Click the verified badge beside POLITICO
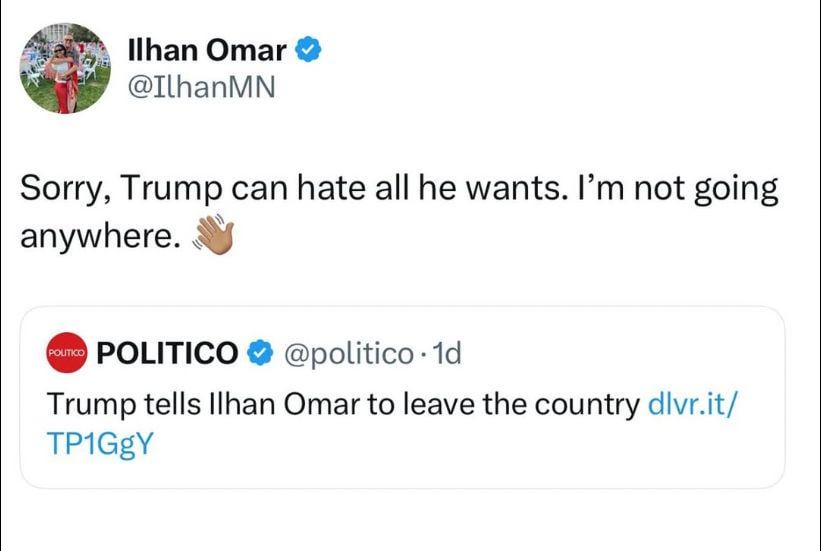Viewport: 821px width, 551px height. [x=260, y=353]
